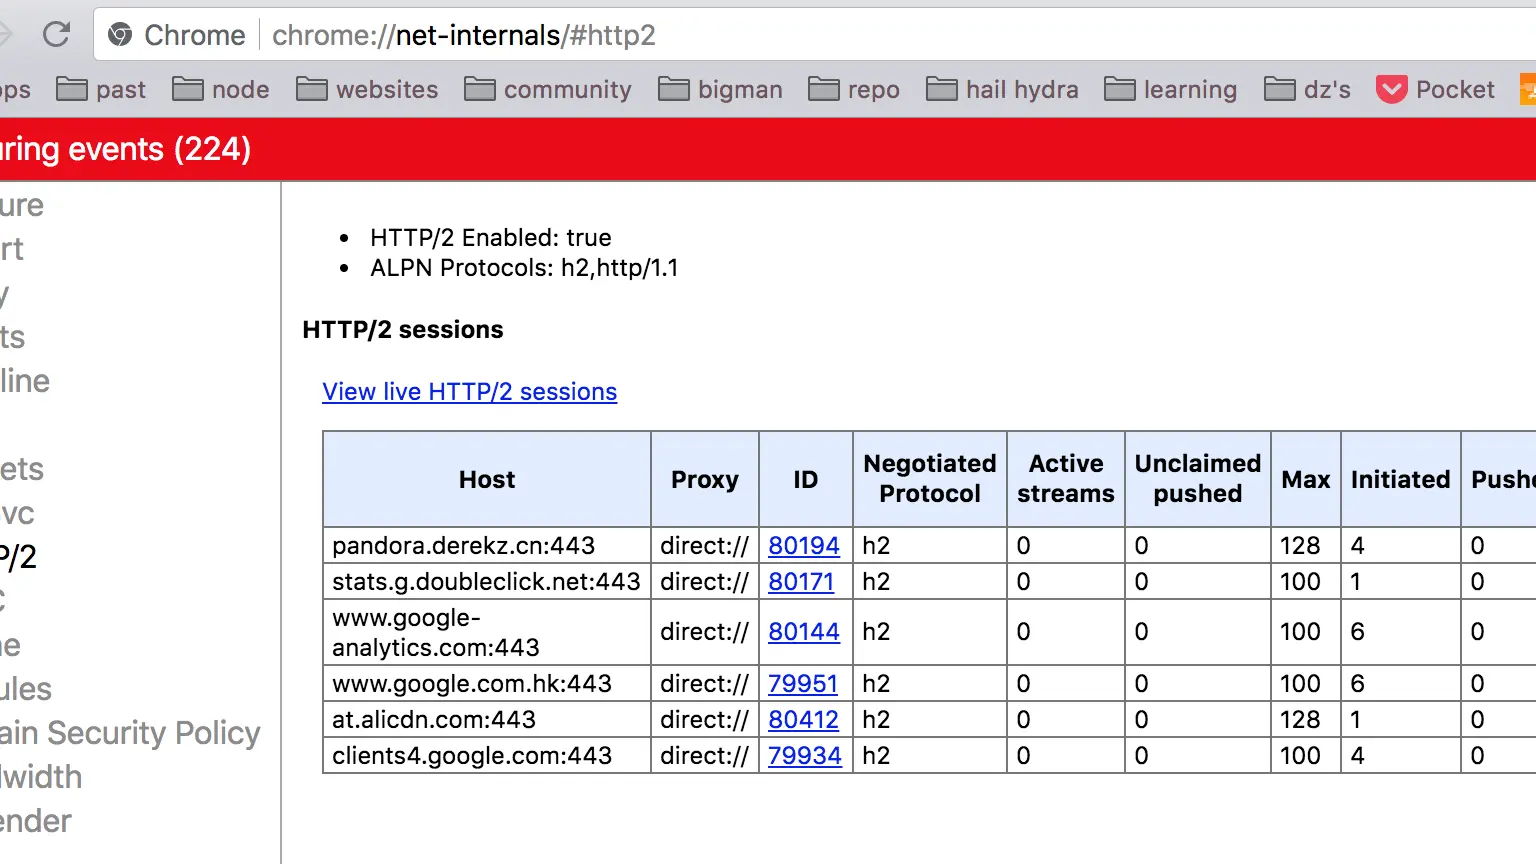Image resolution: width=1536 pixels, height=864 pixels.
Task: Open the repo bookmarks folder
Action: pyautogui.click(x=854, y=90)
